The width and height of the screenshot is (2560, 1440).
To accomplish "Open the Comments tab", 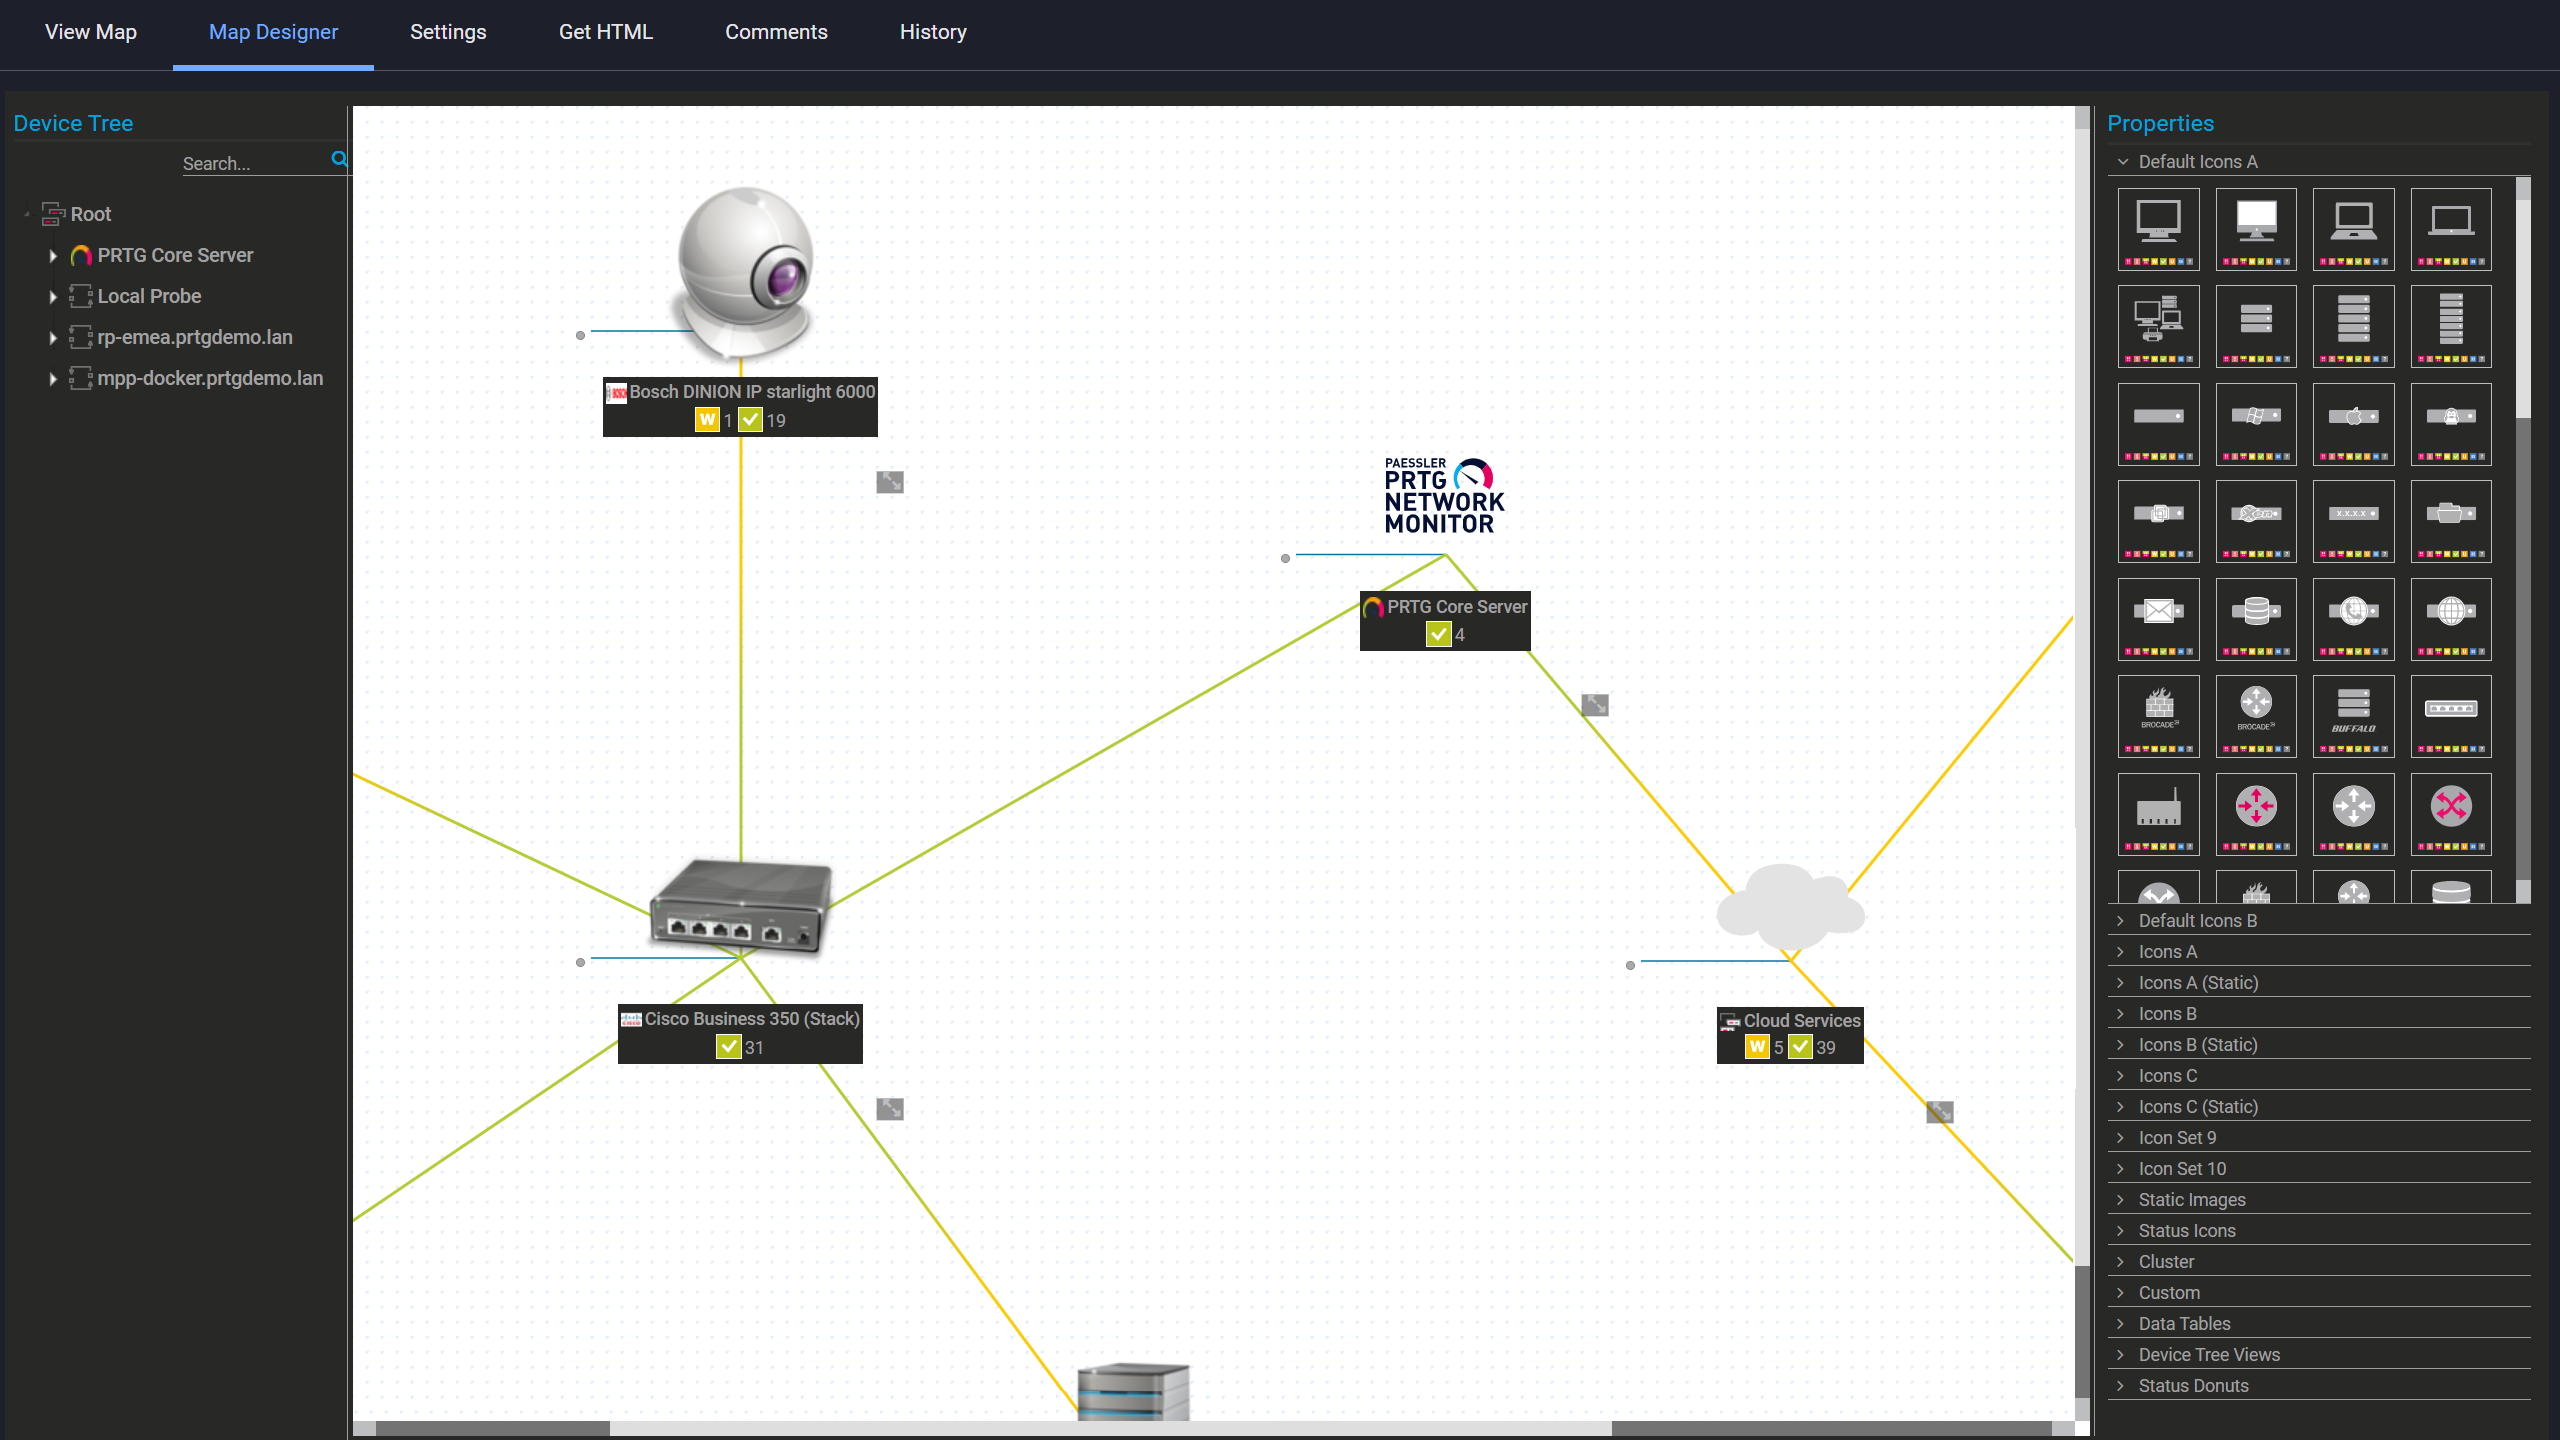I will point(776,32).
